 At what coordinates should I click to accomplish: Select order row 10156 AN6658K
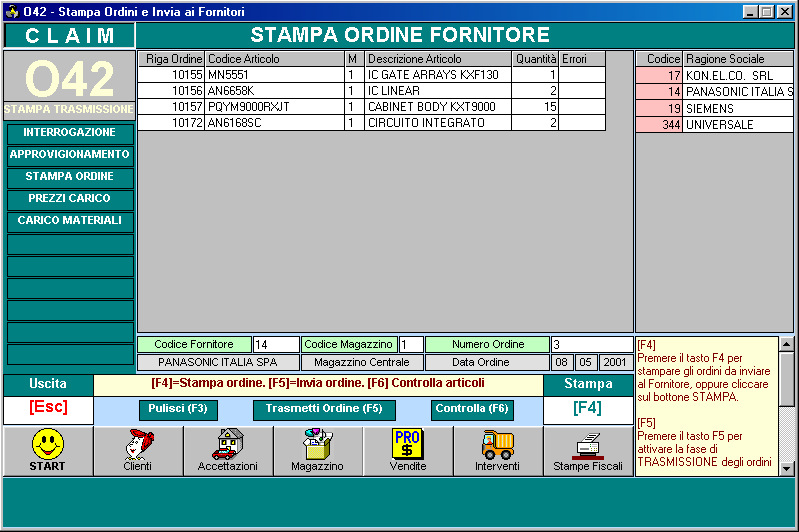(x=371, y=91)
